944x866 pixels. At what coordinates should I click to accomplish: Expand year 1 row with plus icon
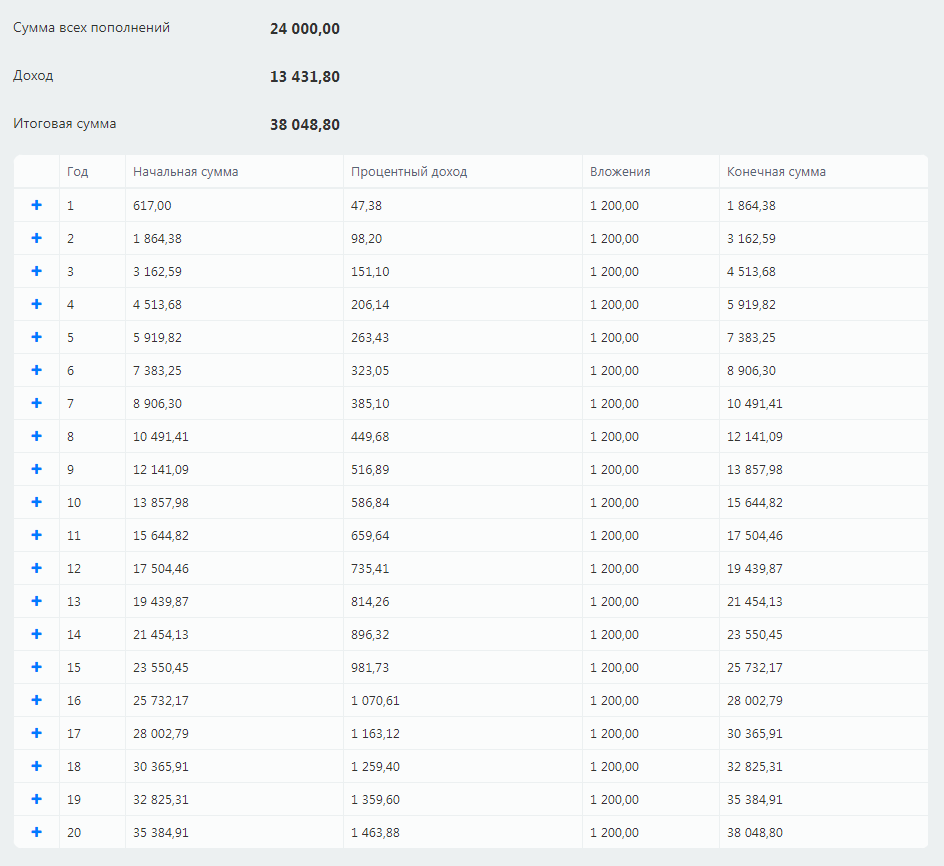pos(37,205)
